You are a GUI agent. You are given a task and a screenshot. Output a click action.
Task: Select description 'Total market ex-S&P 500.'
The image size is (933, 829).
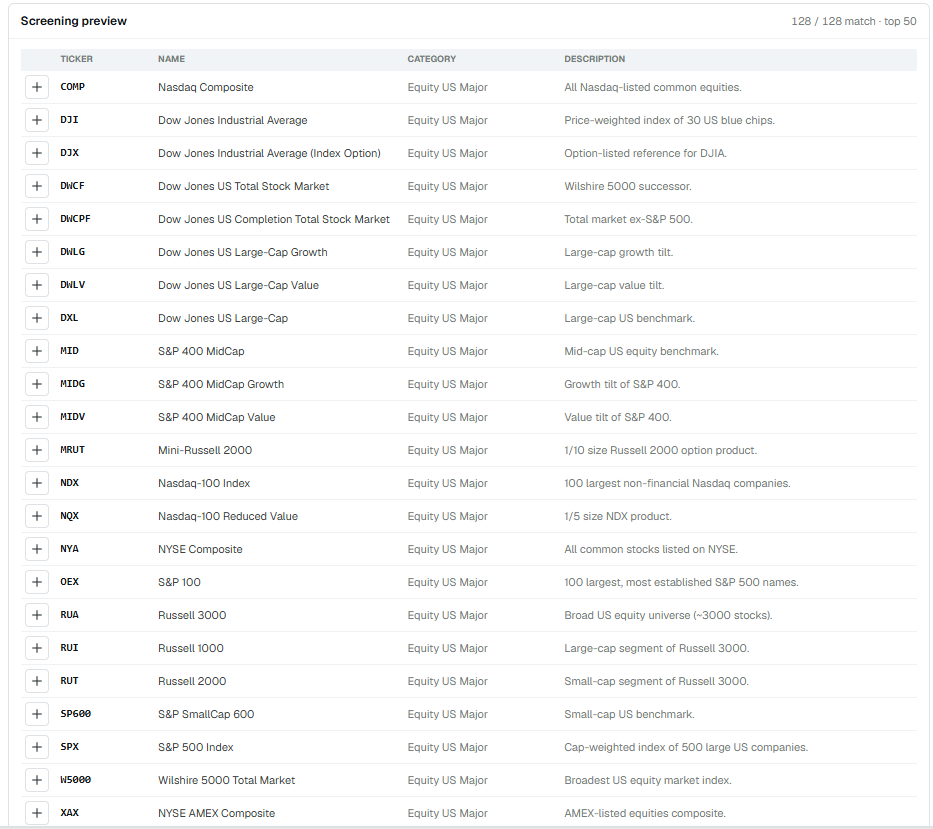628,220
